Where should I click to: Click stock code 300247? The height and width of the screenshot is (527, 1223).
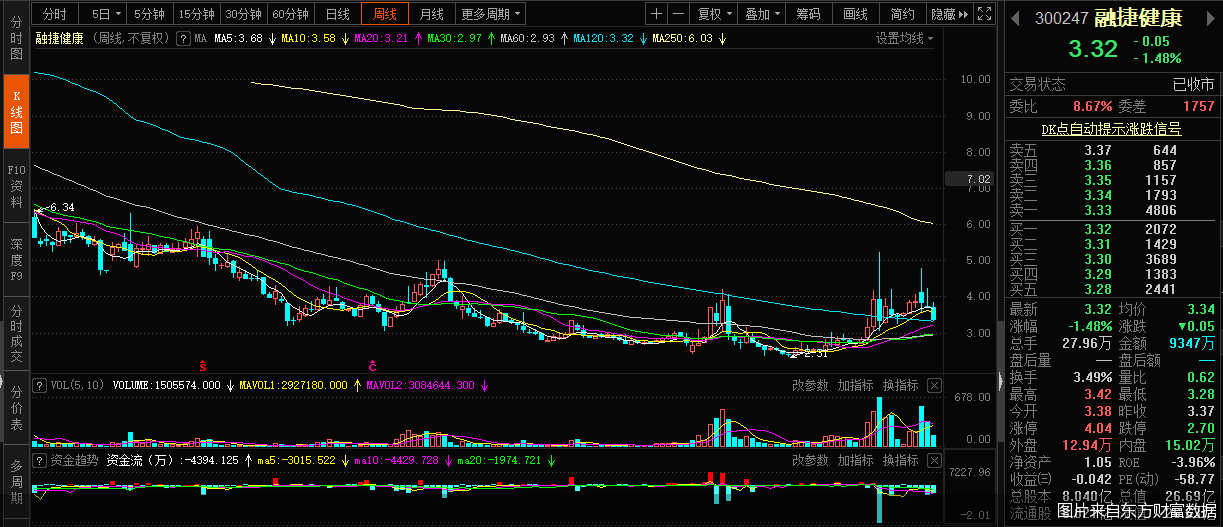click(1062, 18)
